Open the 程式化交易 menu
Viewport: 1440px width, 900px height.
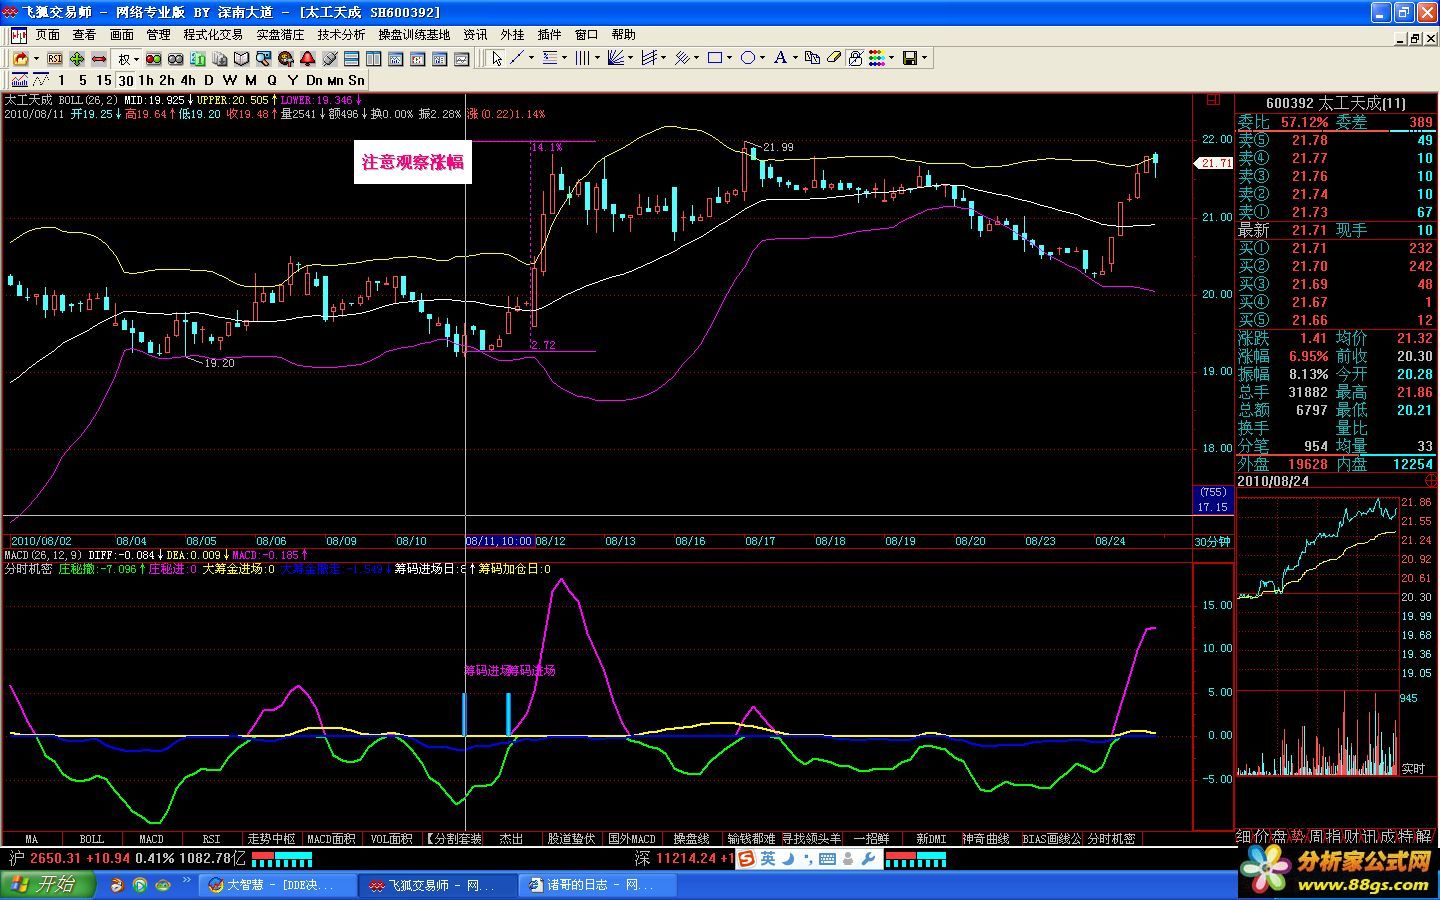pyautogui.click(x=212, y=35)
